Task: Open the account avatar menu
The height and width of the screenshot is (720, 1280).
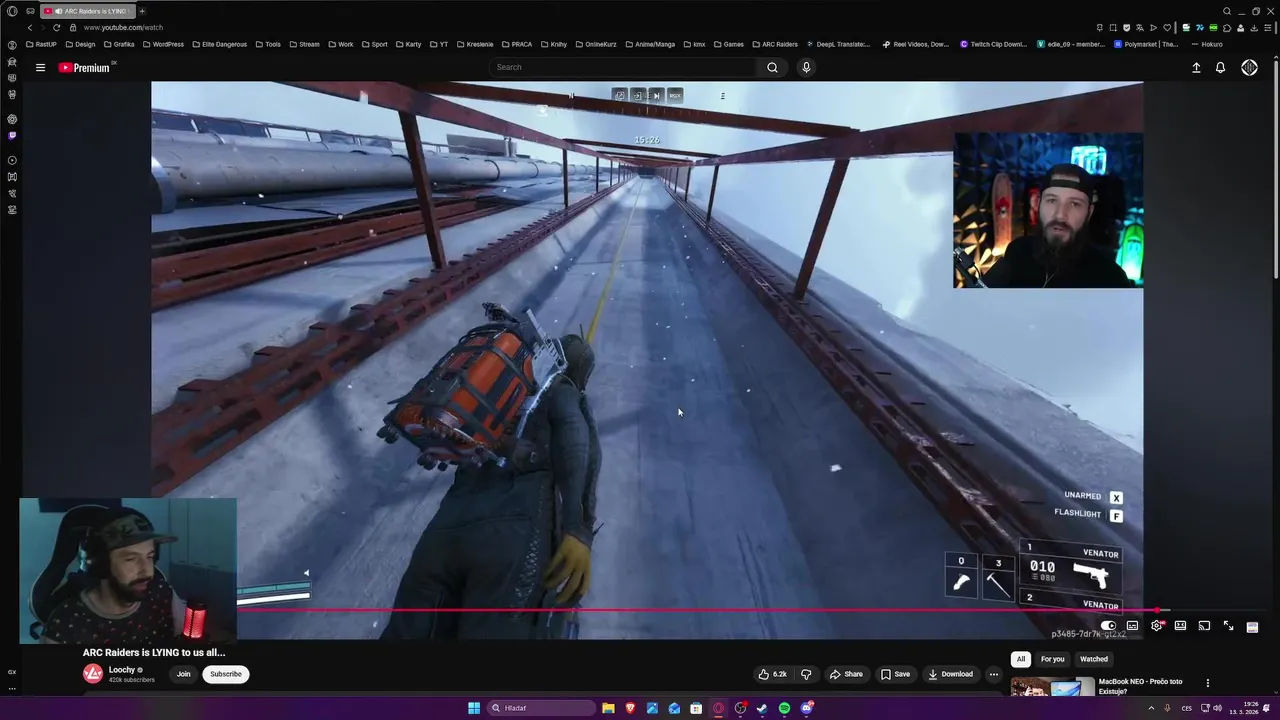Action: [x=1249, y=68]
